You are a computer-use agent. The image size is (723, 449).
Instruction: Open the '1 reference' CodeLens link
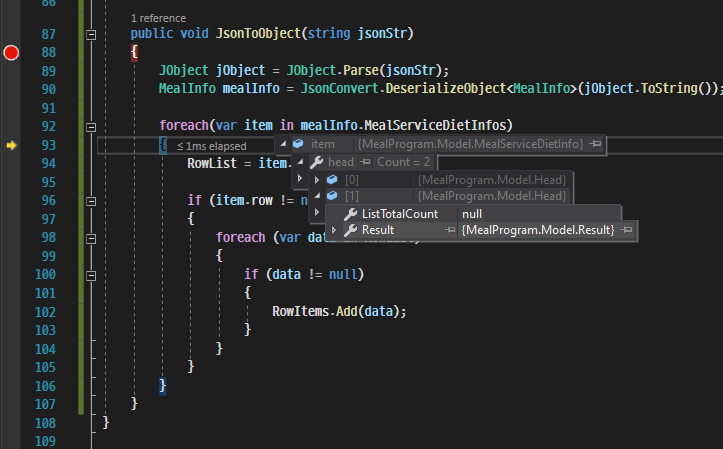159,18
